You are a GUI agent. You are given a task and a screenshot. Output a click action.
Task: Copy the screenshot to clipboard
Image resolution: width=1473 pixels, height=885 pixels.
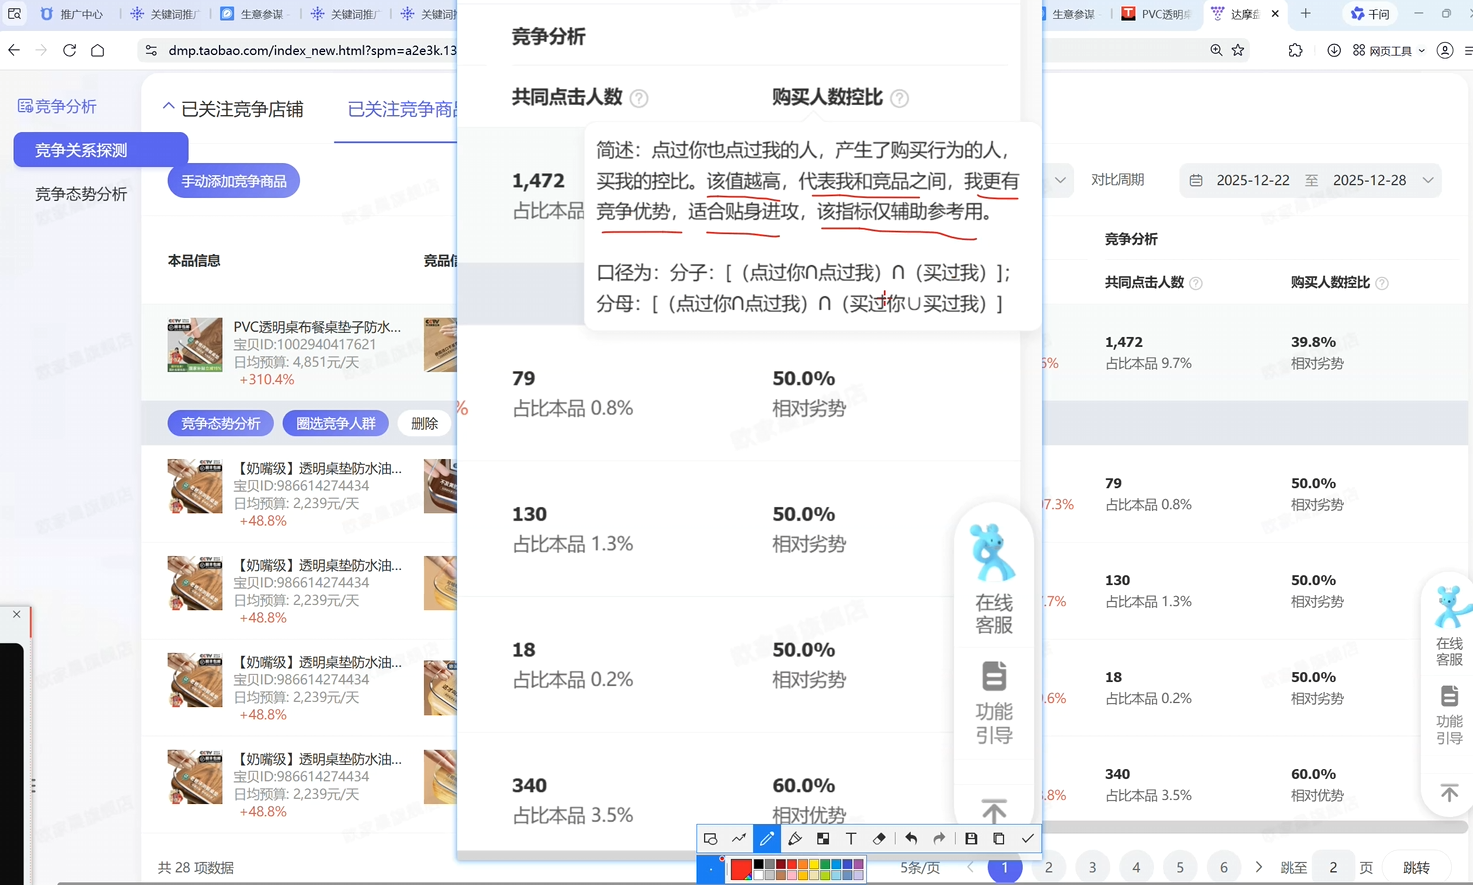pyautogui.click(x=999, y=839)
